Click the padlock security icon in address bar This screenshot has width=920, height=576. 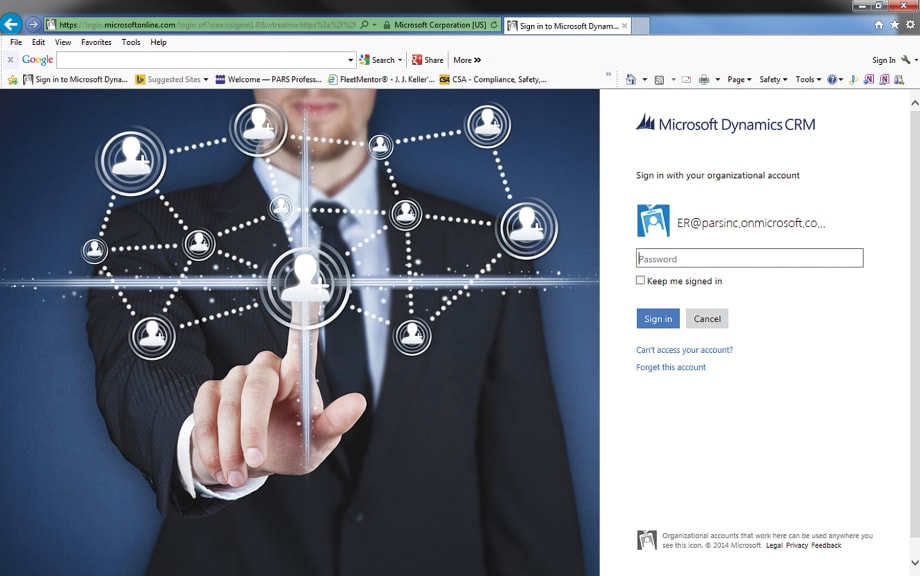coord(387,25)
